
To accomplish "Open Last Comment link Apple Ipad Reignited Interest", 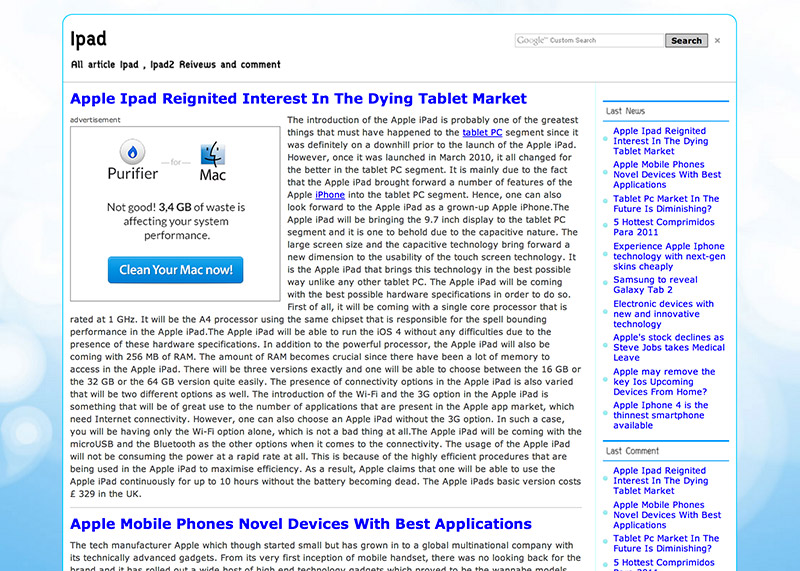I will point(660,480).
